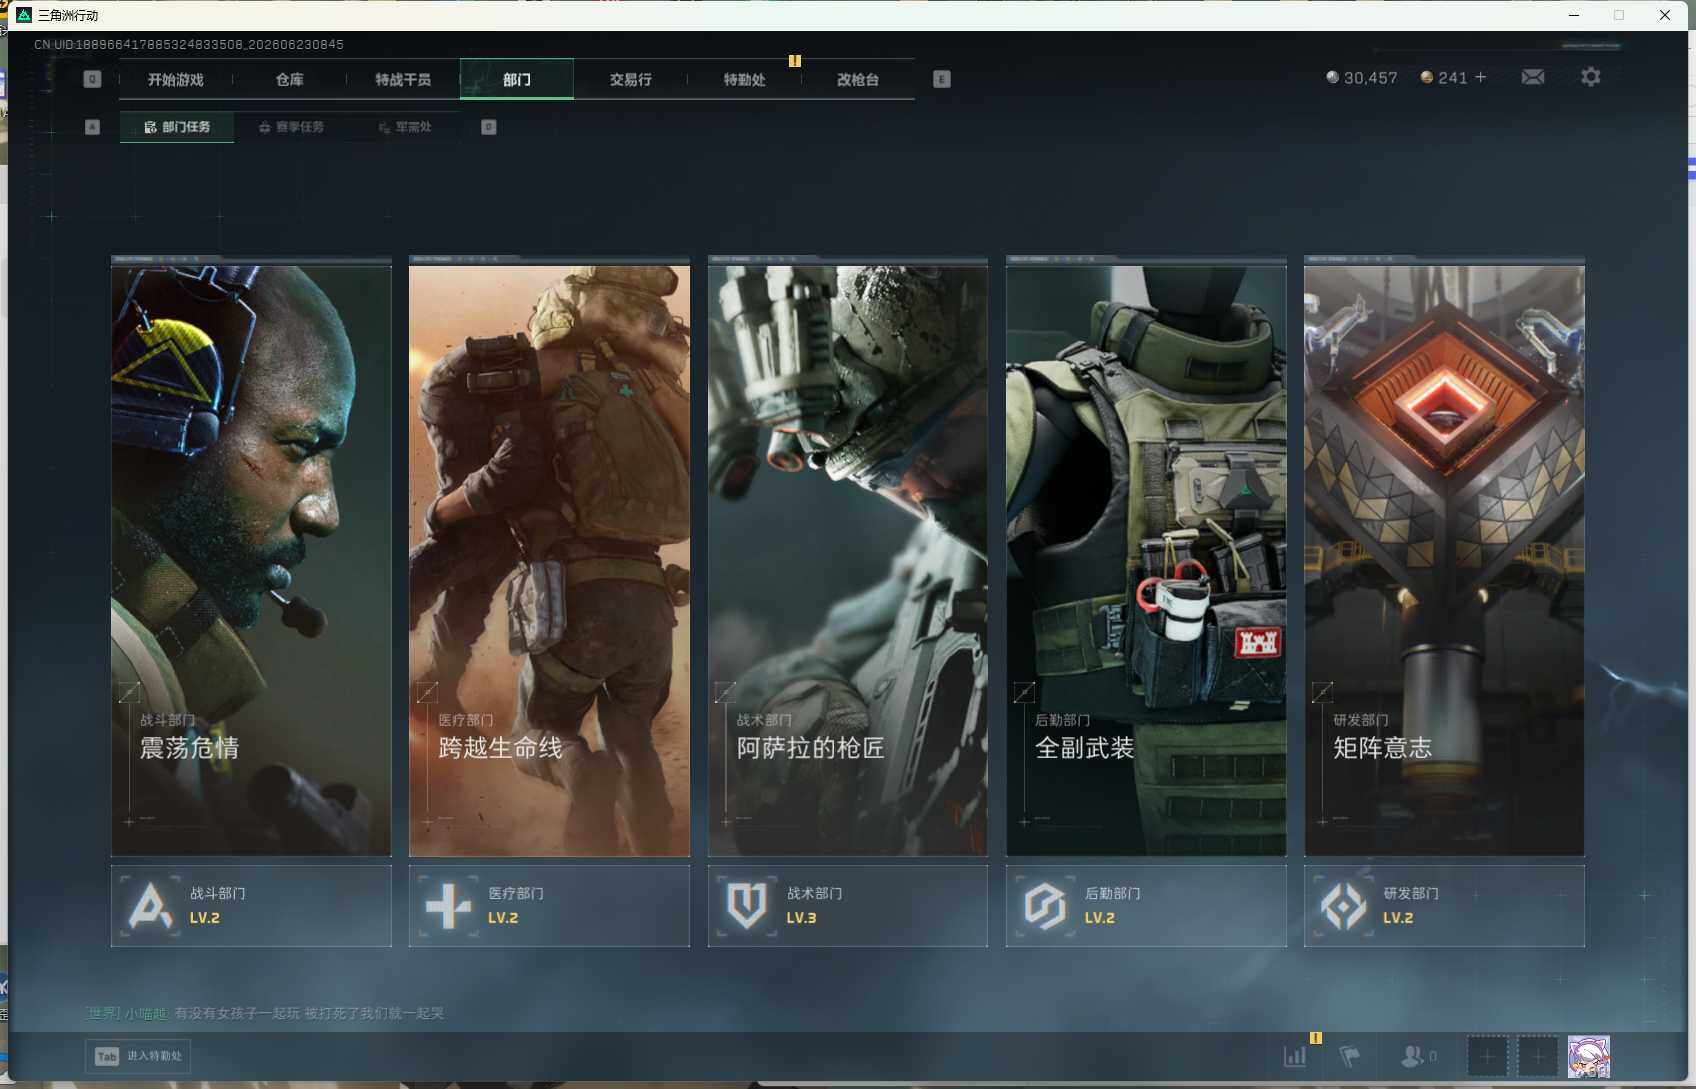Image resolution: width=1696 pixels, height=1089 pixels.
Task: Click the 30,457 silver currency icon
Action: [1332, 77]
